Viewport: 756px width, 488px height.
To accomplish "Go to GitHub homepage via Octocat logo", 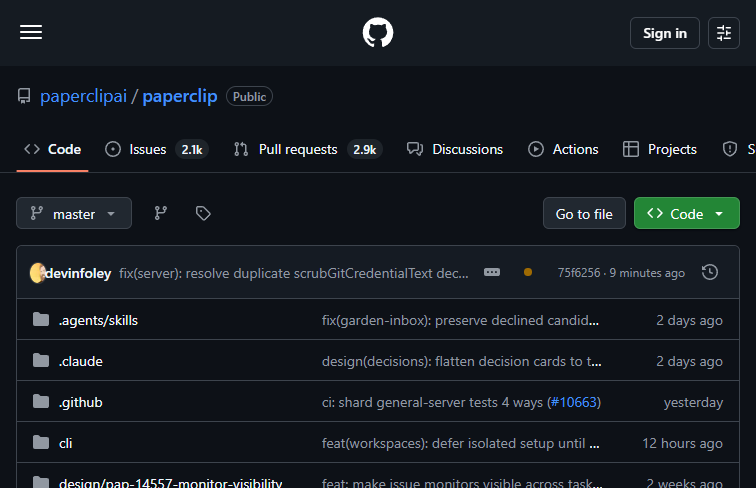I will tap(378, 33).
